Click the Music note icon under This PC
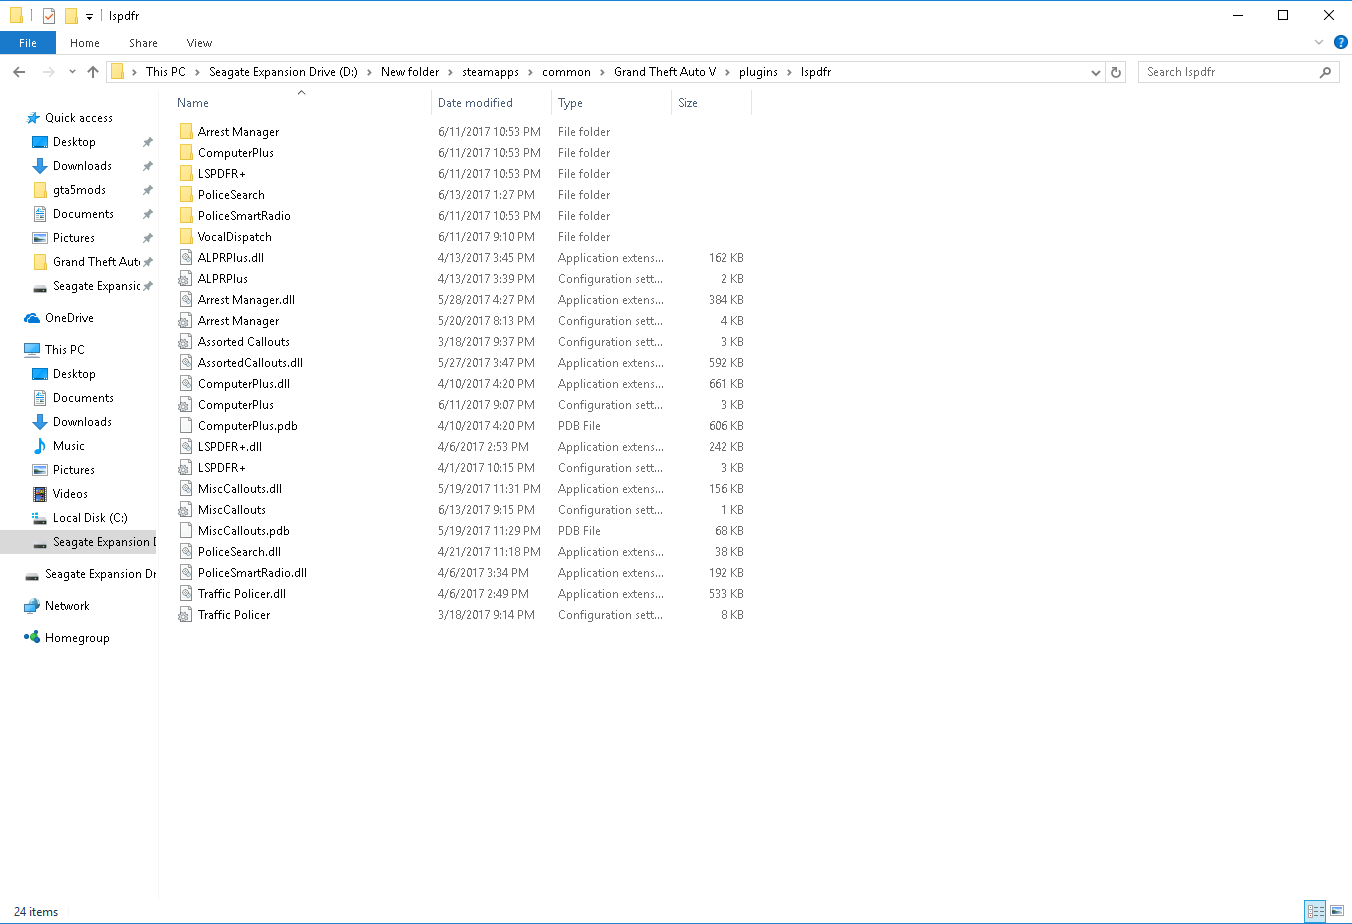Image resolution: width=1352 pixels, height=924 pixels. 40,446
